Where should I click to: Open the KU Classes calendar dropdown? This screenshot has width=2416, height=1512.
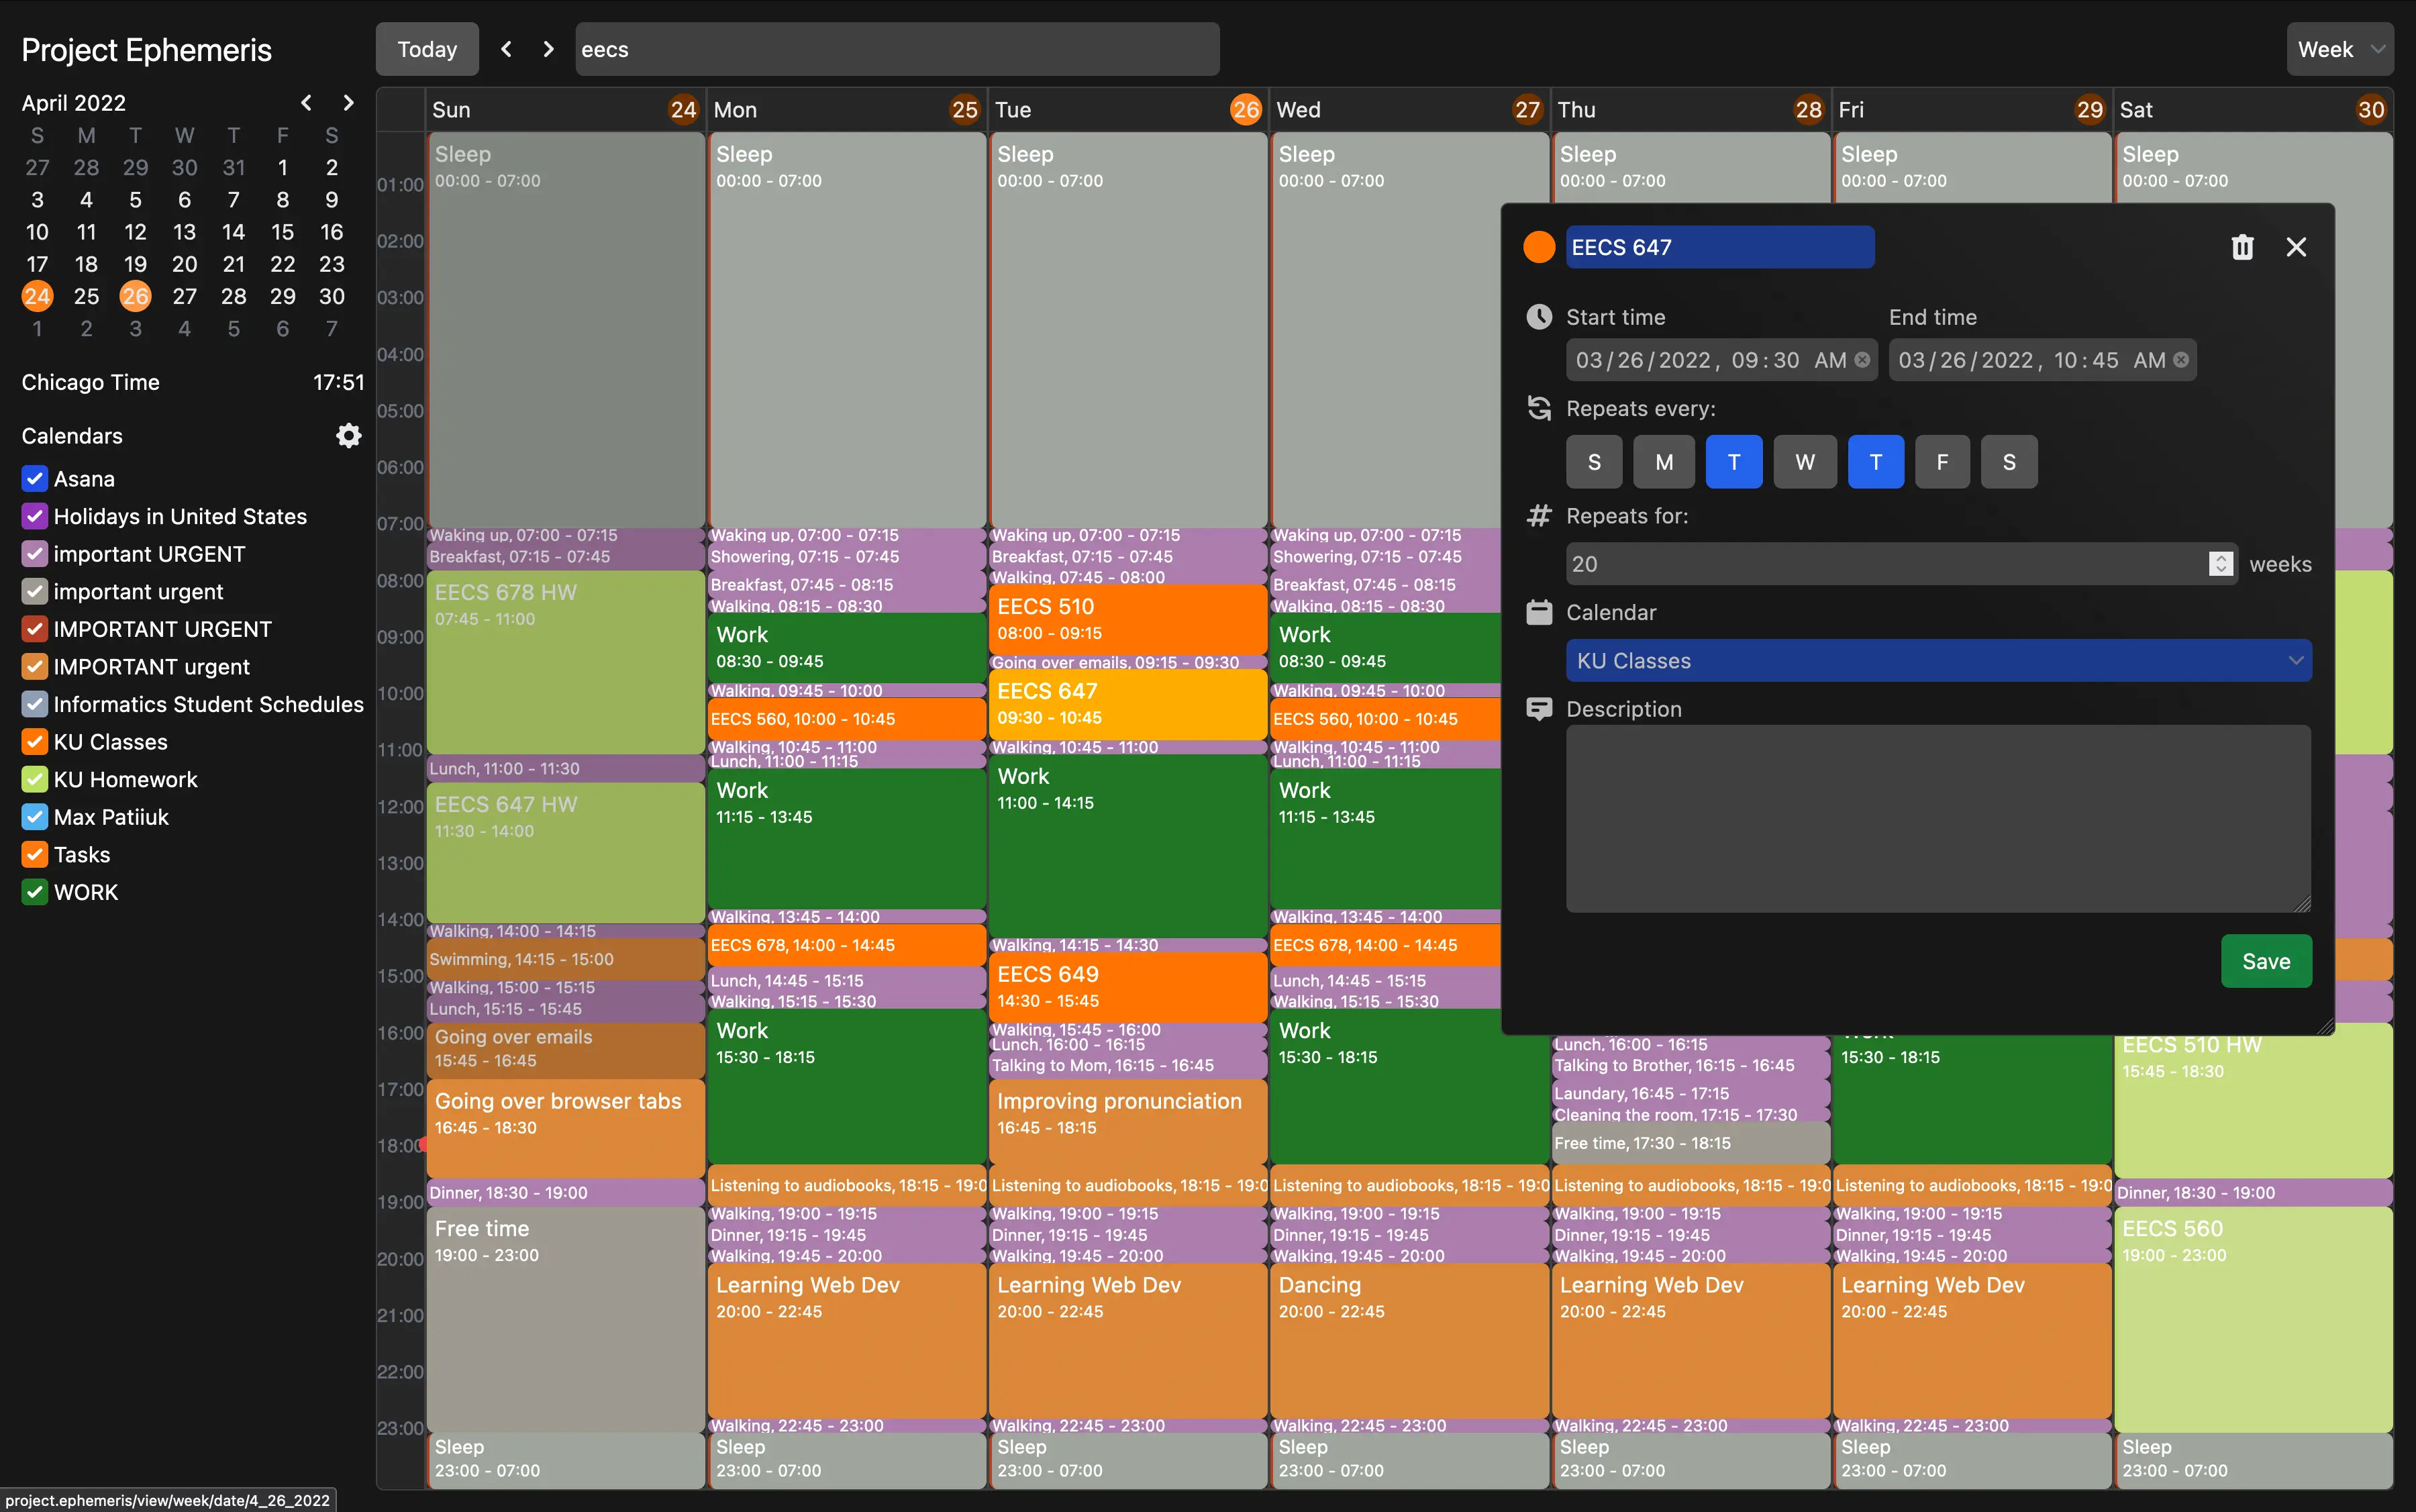click(1938, 661)
